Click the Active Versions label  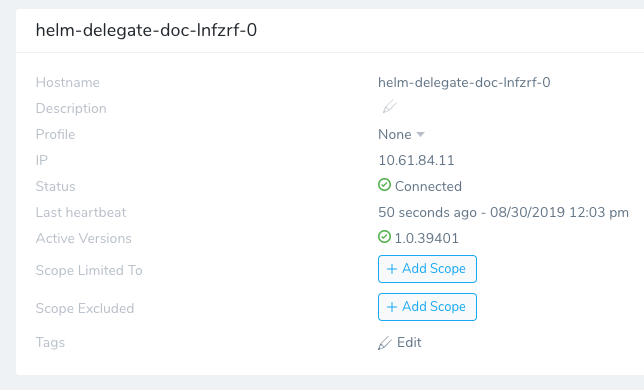(x=84, y=239)
